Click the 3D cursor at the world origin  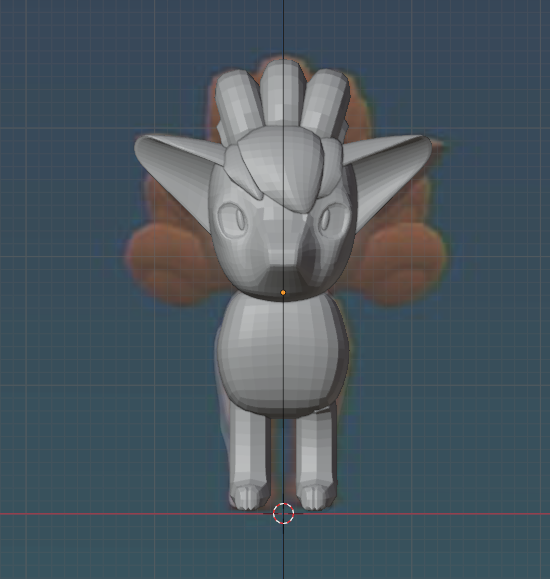pos(283,513)
